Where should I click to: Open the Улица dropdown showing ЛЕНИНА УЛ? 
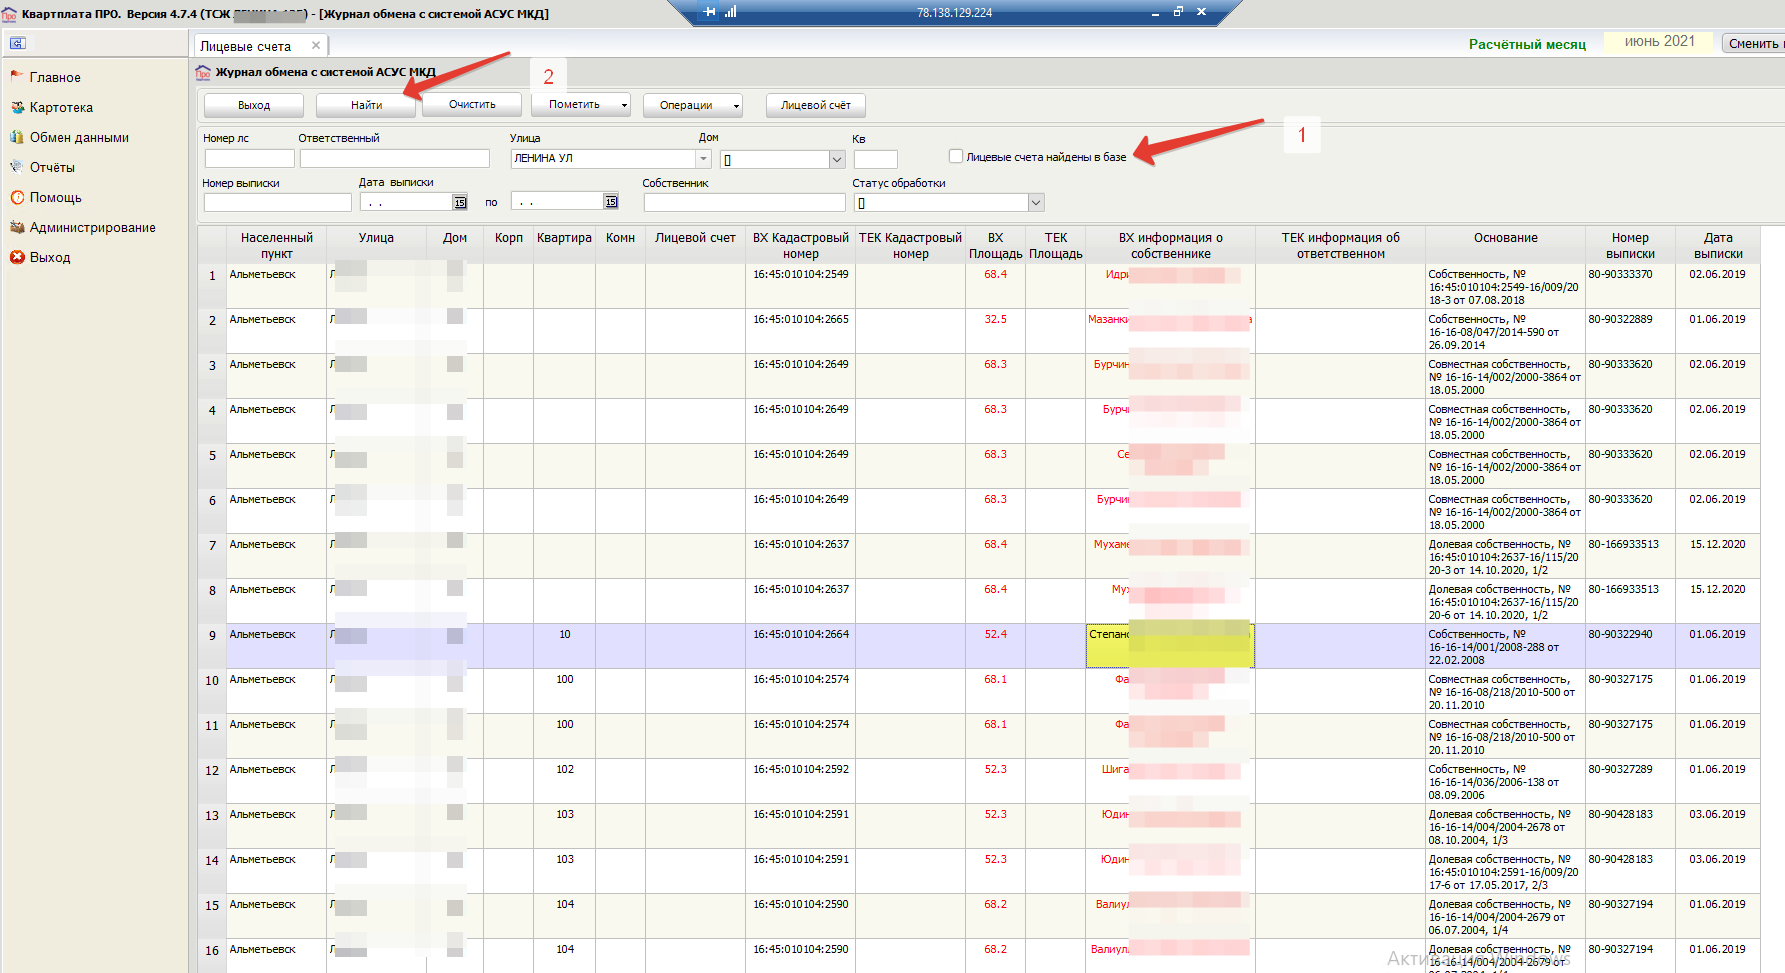tap(704, 159)
